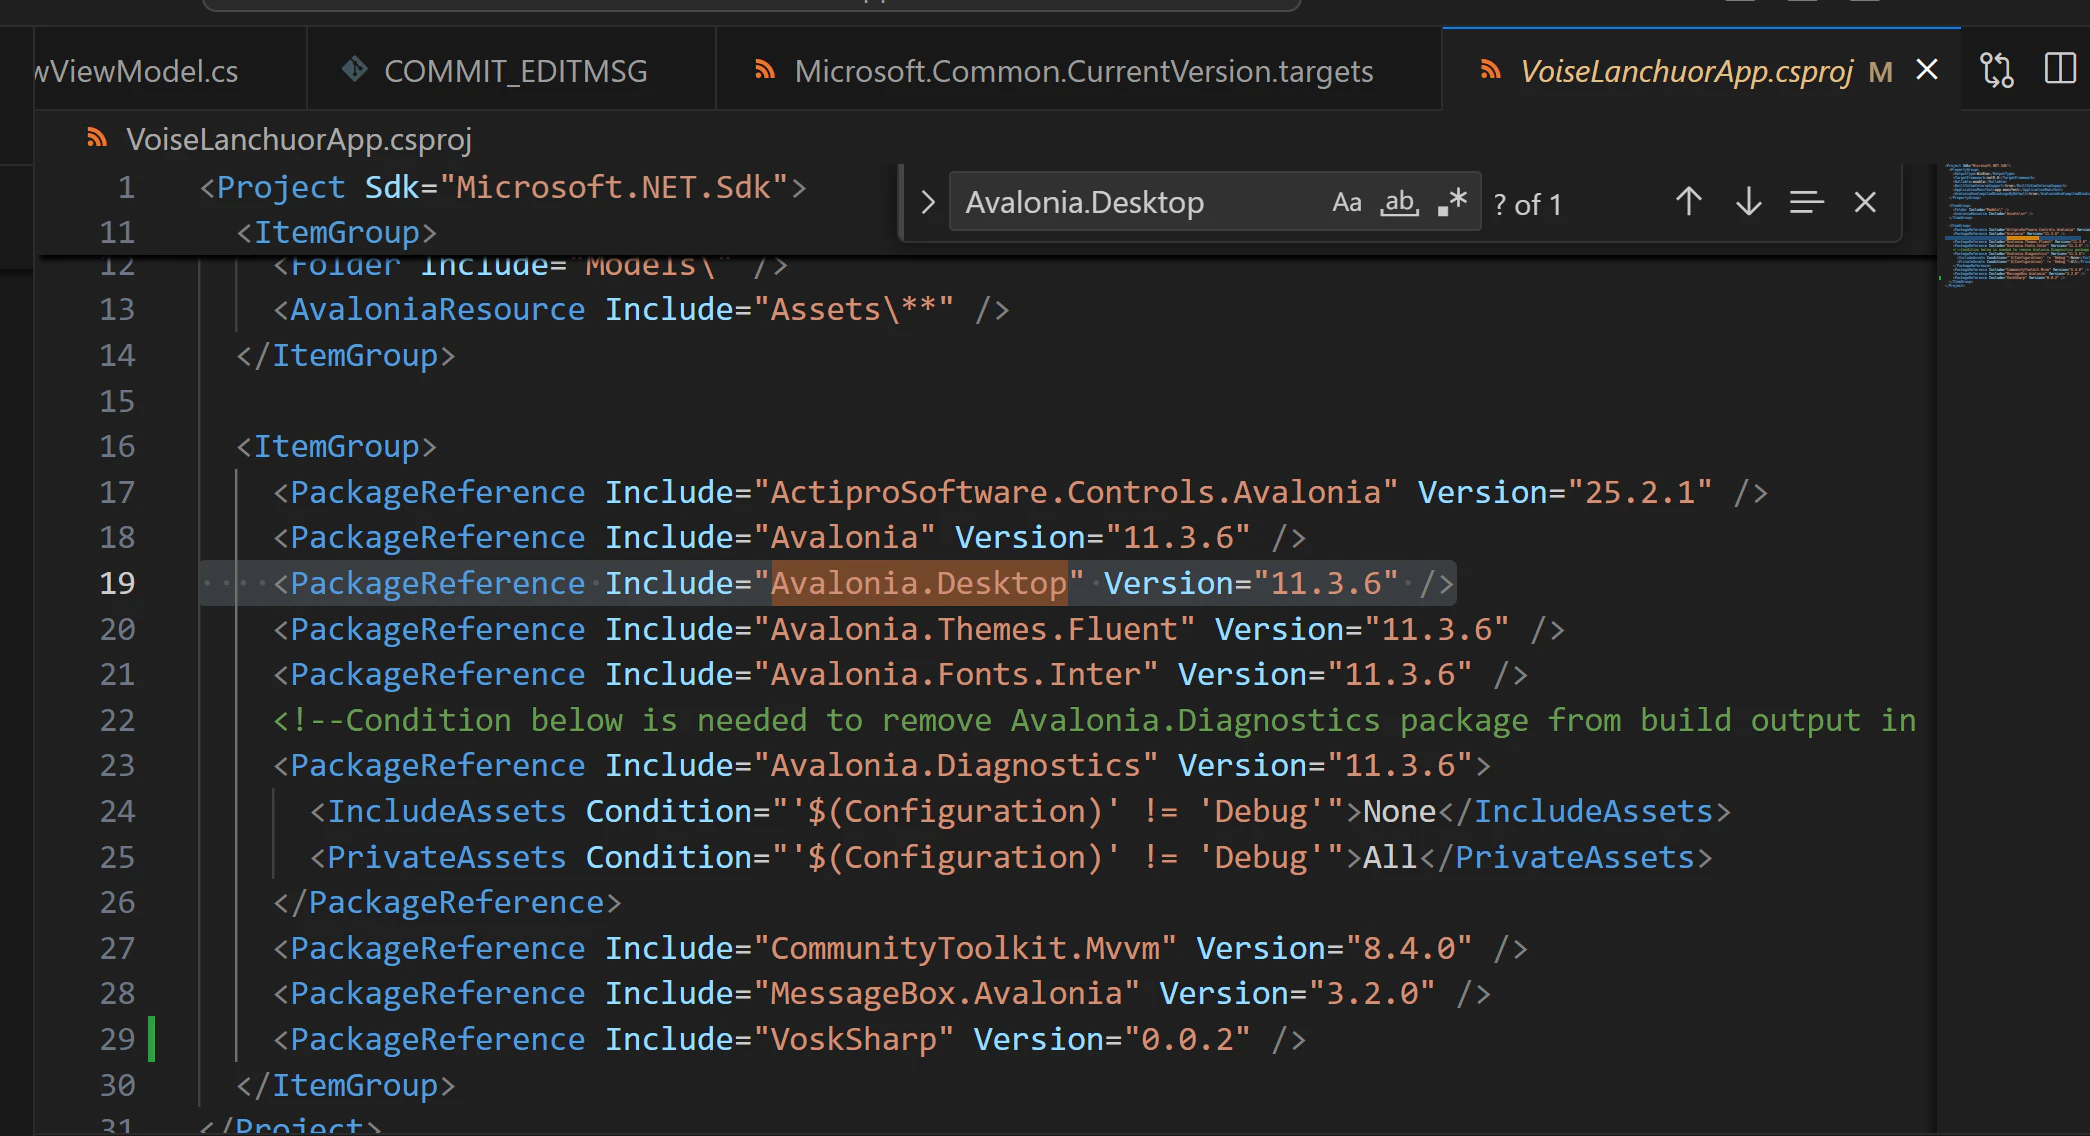Click "CommunityToolkit.Mvvm" package reference text
Viewport: 2090px width, 1136px height.
click(965, 948)
